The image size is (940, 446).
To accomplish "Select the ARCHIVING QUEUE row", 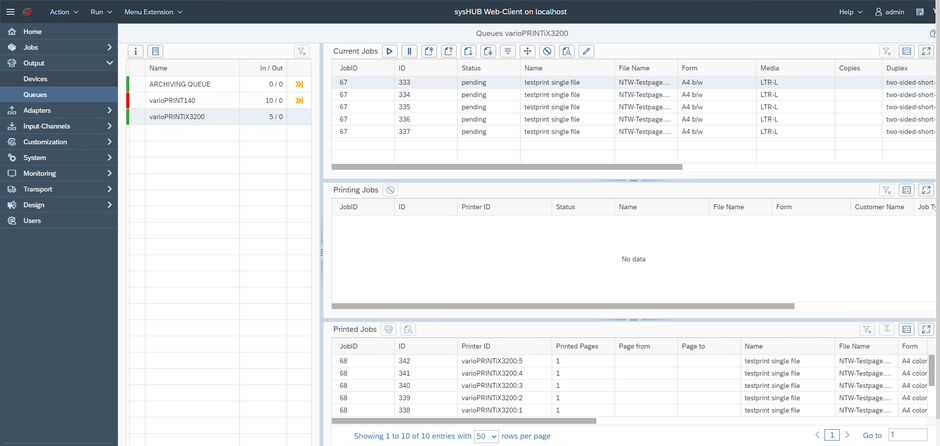I will pyautogui.click(x=219, y=85).
